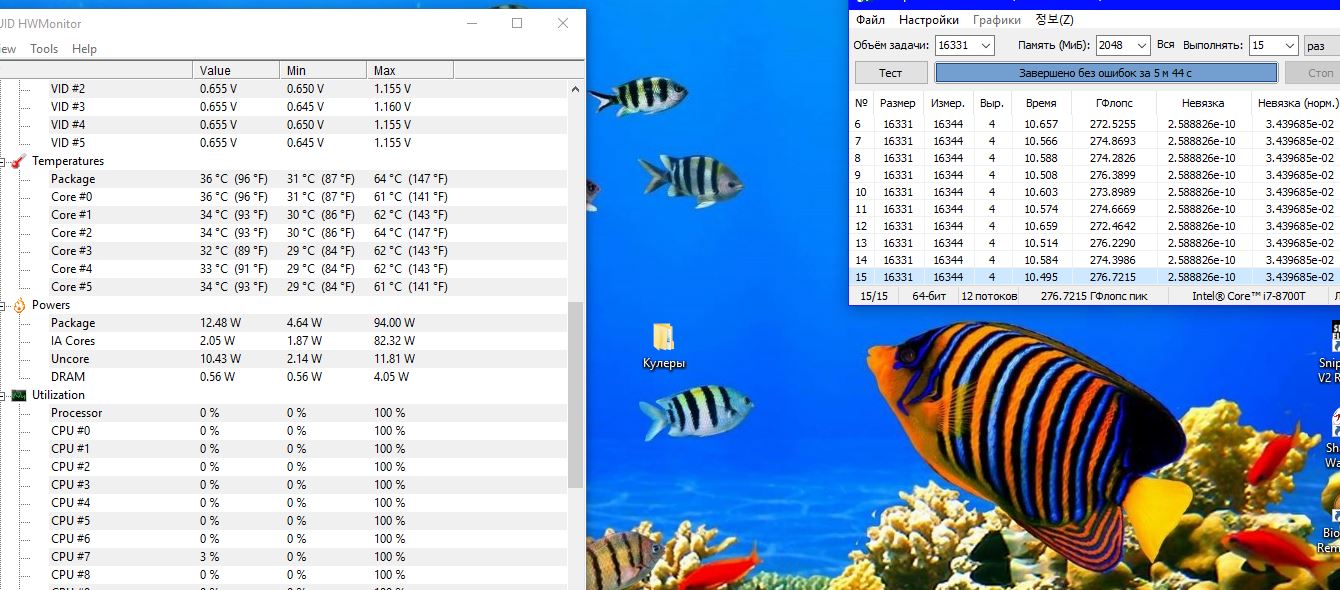
Task: Click the 15/15 status bar entry
Action: click(874, 296)
